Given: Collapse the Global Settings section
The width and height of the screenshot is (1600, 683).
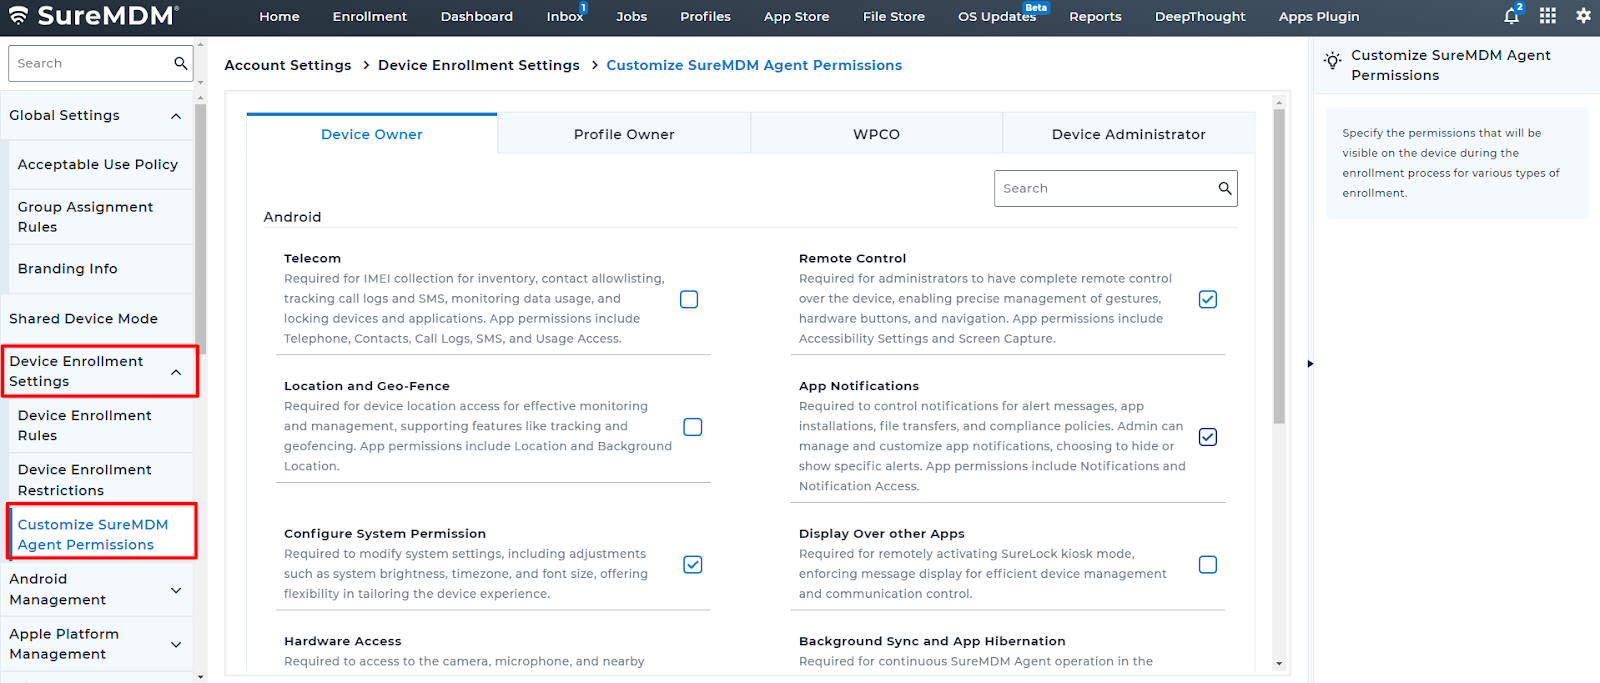Looking at the screenshot, I should click(176, 116).
